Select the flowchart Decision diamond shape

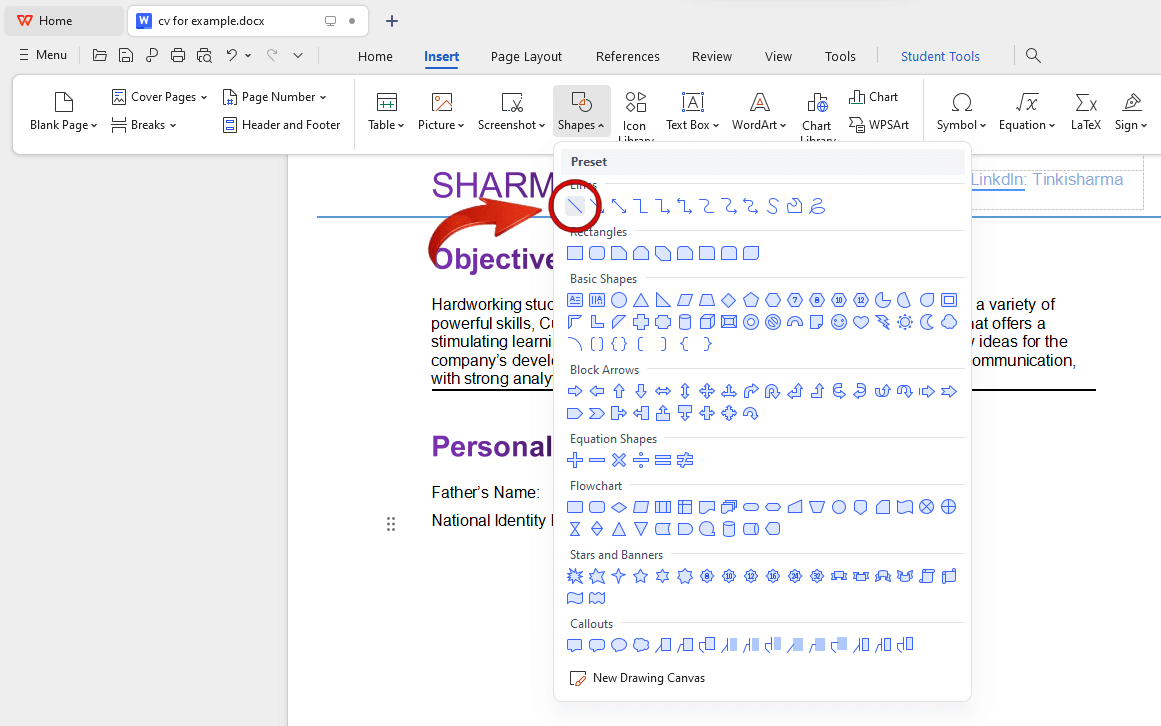click(619, 507)
